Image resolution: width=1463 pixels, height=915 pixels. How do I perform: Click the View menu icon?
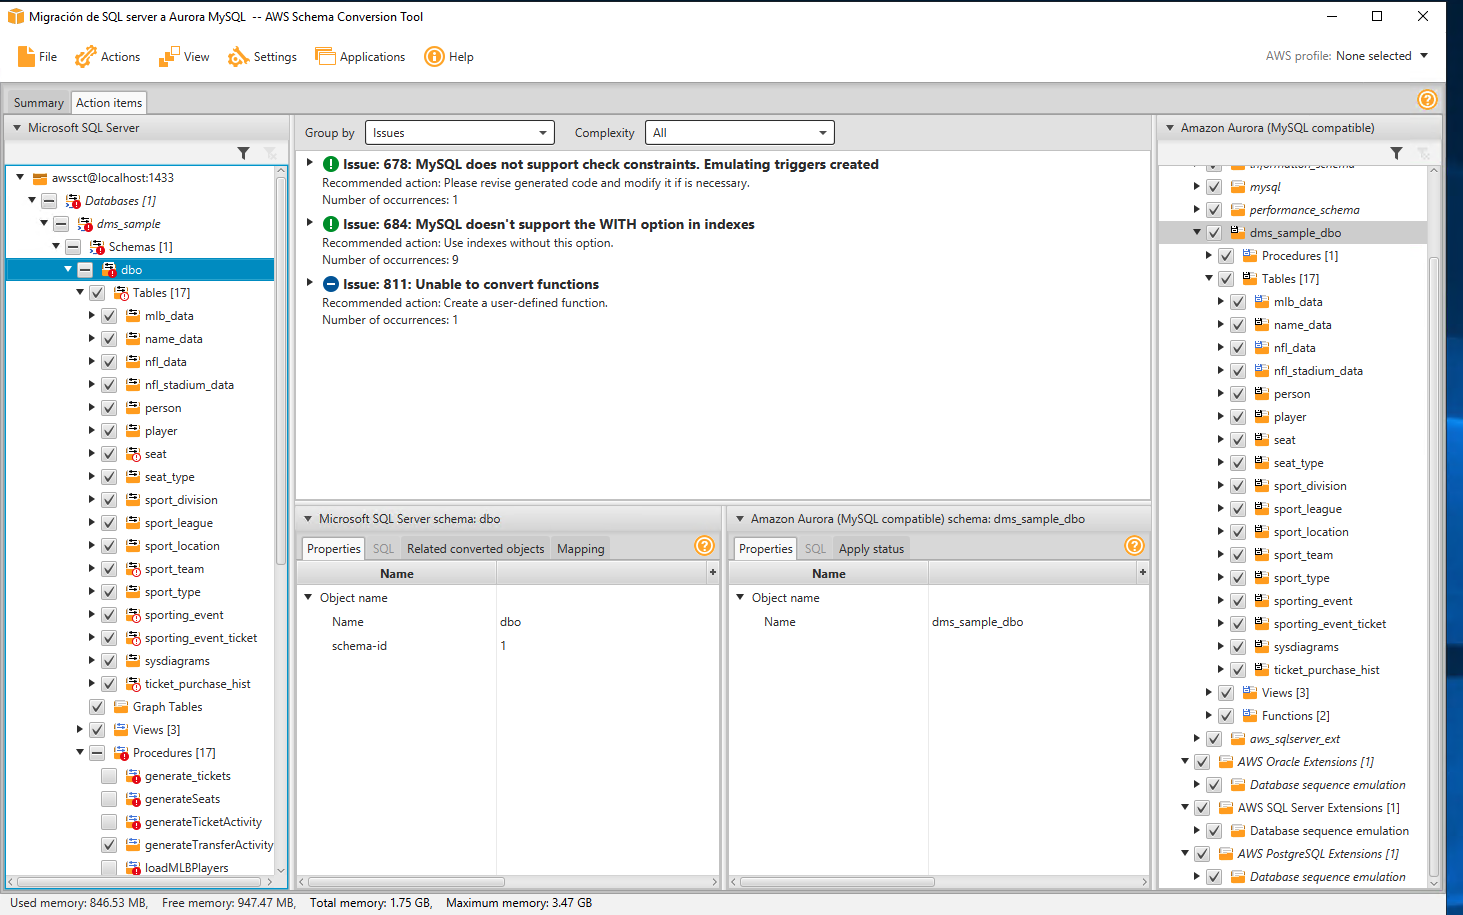(x=170, y=57)
